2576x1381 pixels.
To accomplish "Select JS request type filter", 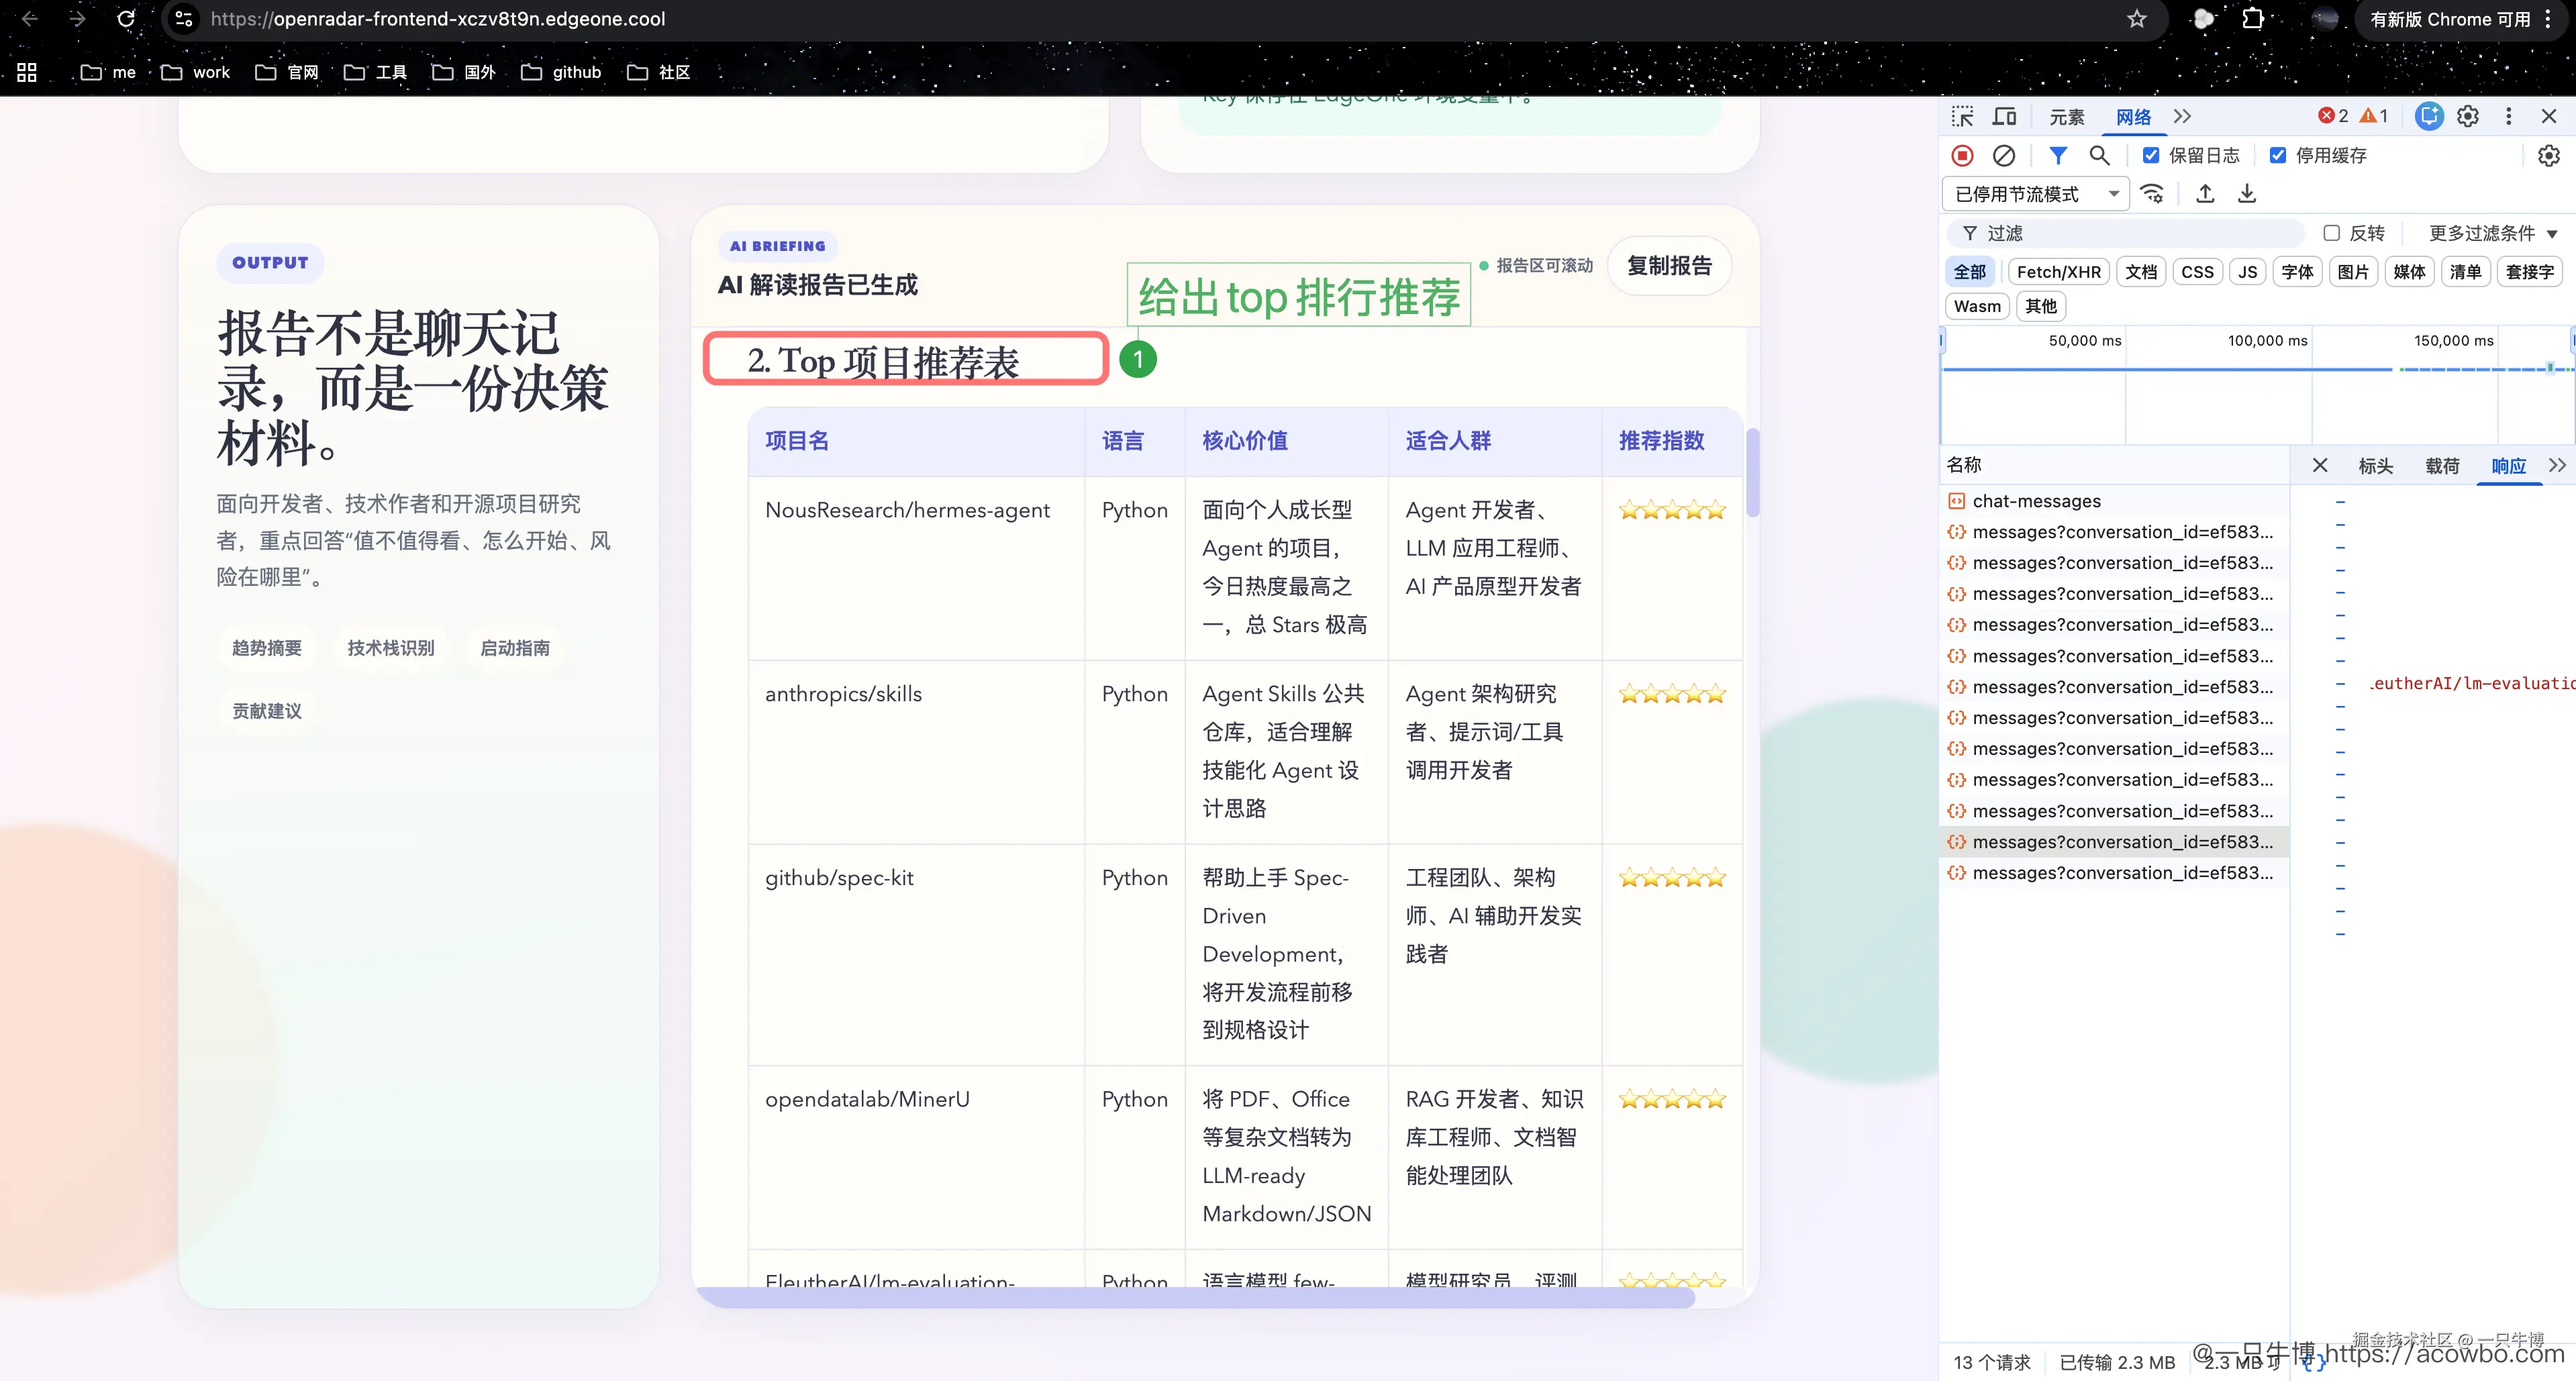I will pos(2247,271).
